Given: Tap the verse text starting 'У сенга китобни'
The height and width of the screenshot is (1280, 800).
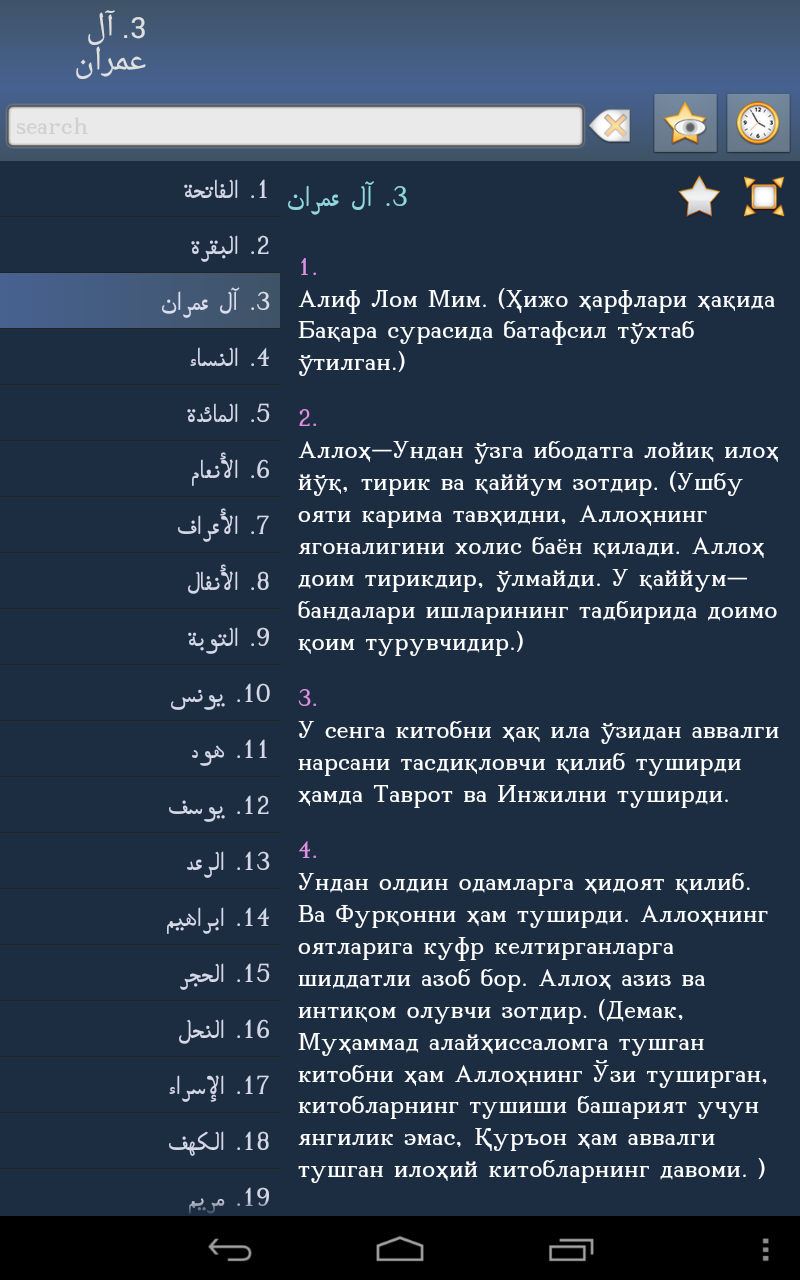Looking at the screenshot, I should (x=538, y=763).
